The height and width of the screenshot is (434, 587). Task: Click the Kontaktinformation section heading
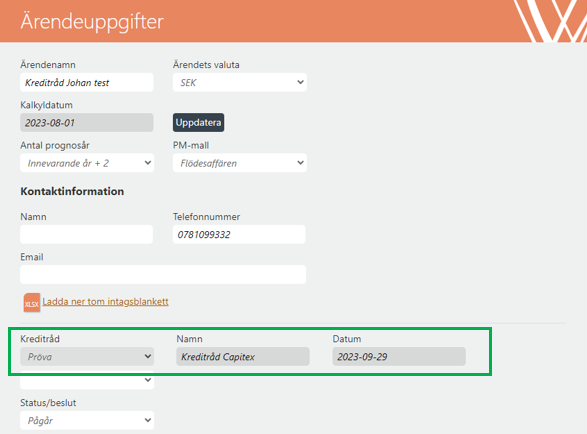pos(72,191)
